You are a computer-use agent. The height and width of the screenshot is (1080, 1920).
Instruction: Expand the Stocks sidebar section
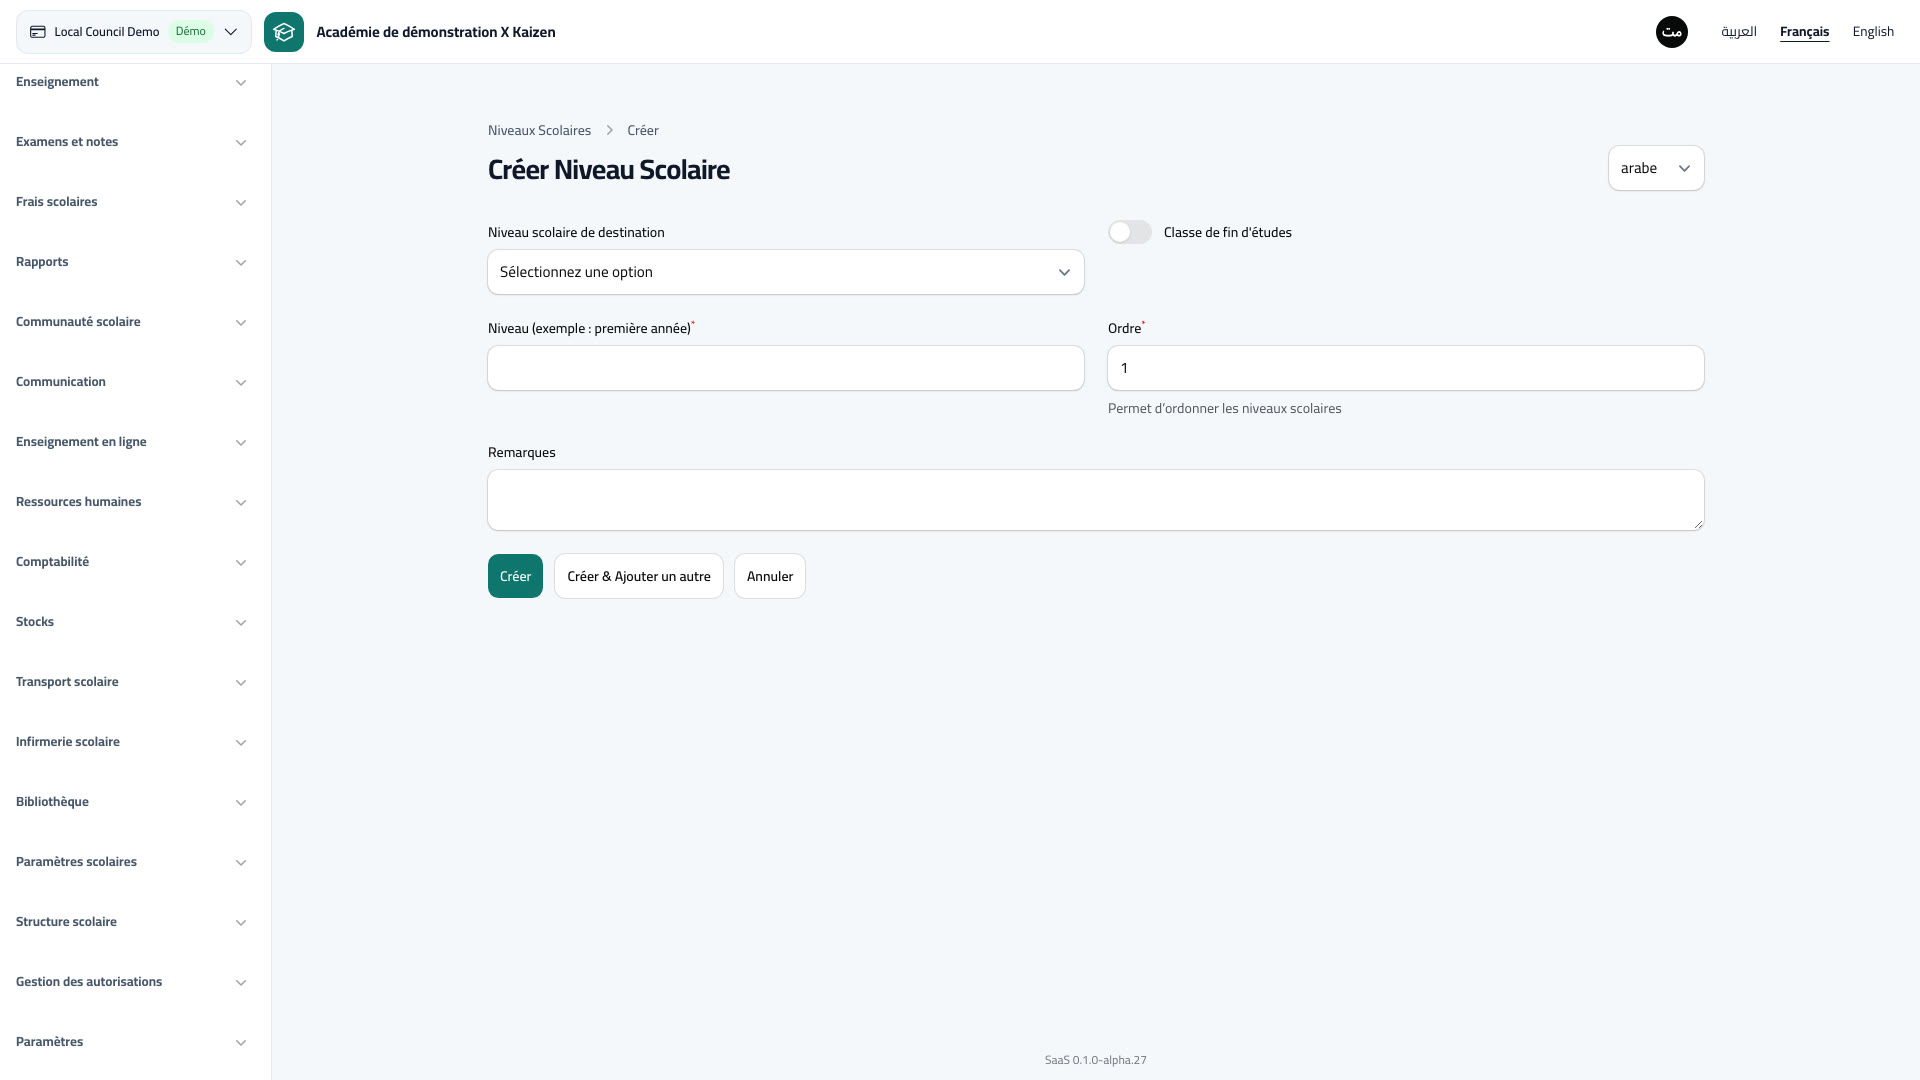[132, 622]
